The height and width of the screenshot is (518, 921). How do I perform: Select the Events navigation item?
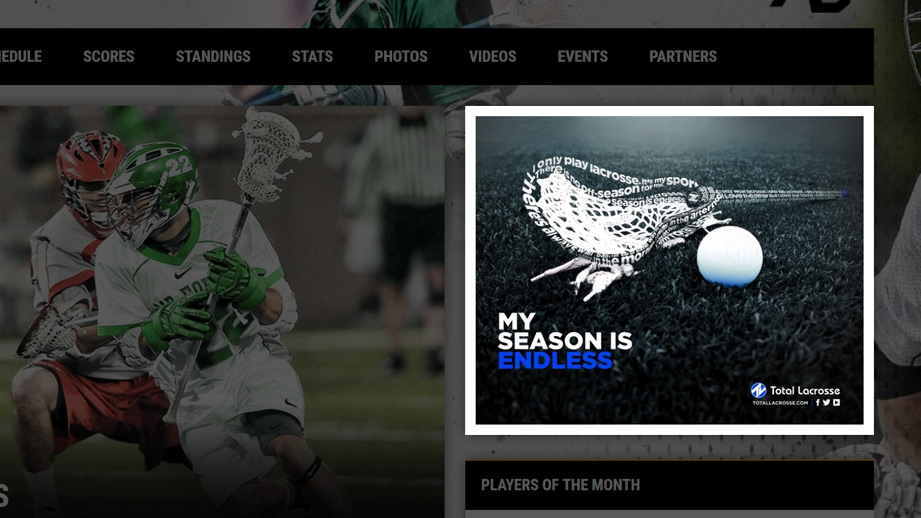coord(583,56)
